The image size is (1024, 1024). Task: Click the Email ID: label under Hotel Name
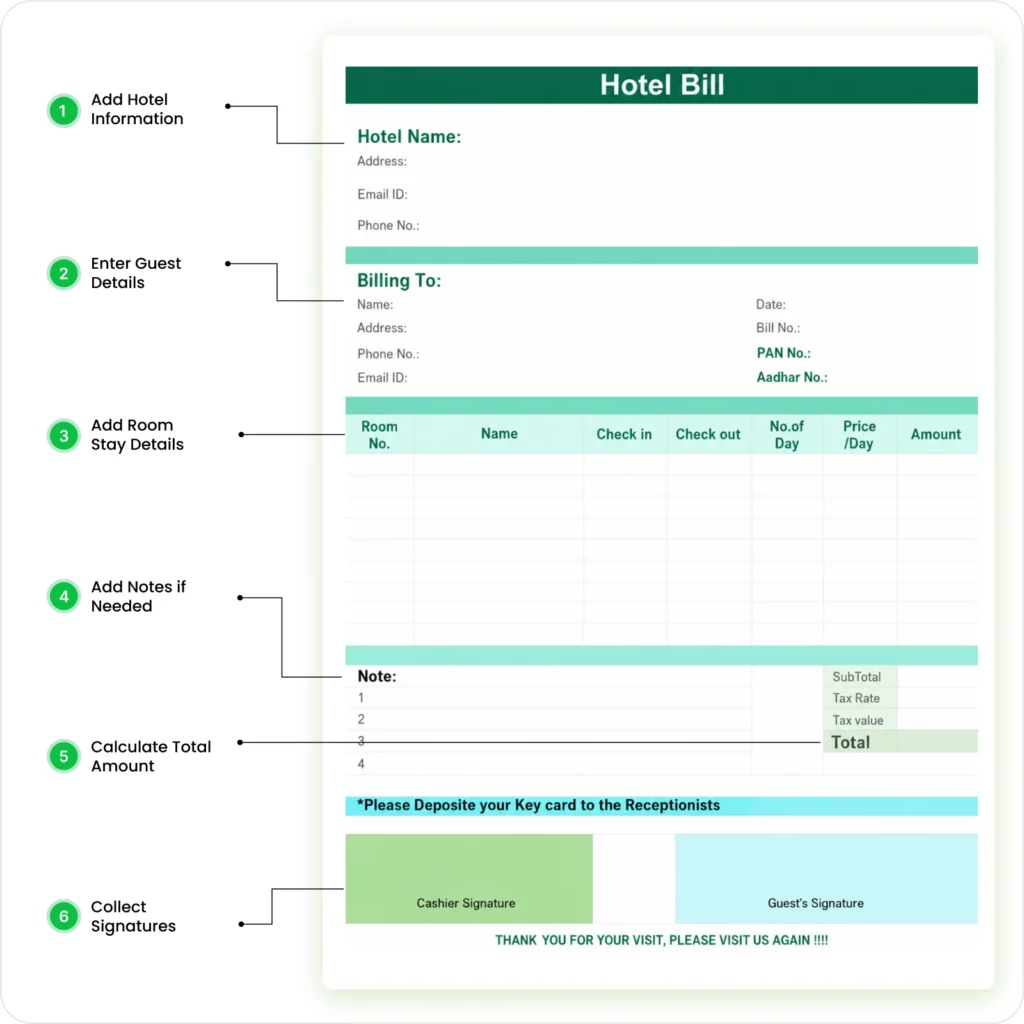(382, 195)
